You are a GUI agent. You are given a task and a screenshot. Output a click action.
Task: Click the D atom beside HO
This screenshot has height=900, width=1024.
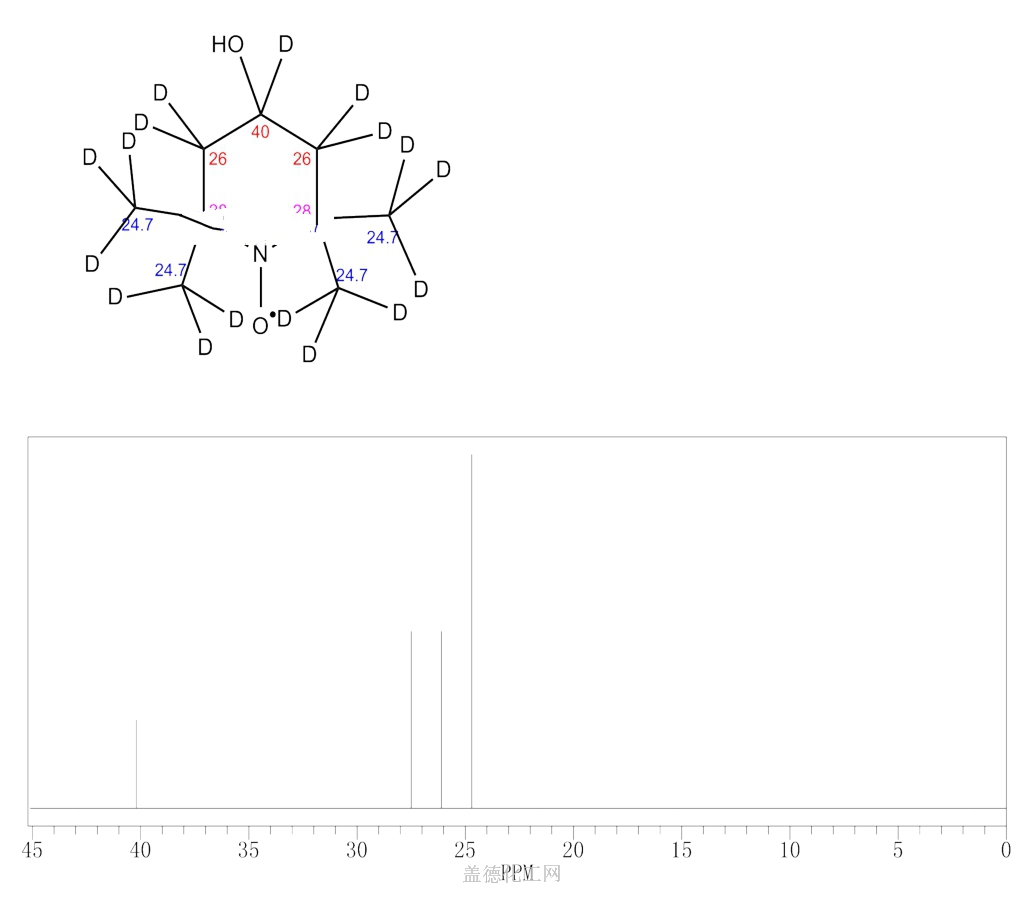[286, 44]
